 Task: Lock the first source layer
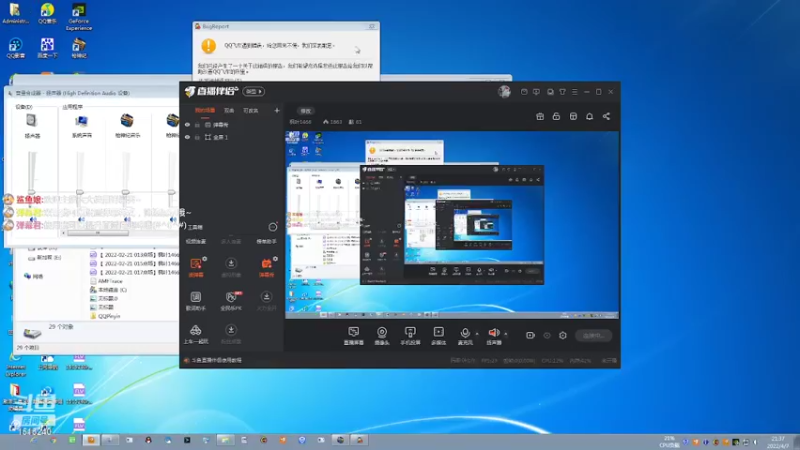197,124
